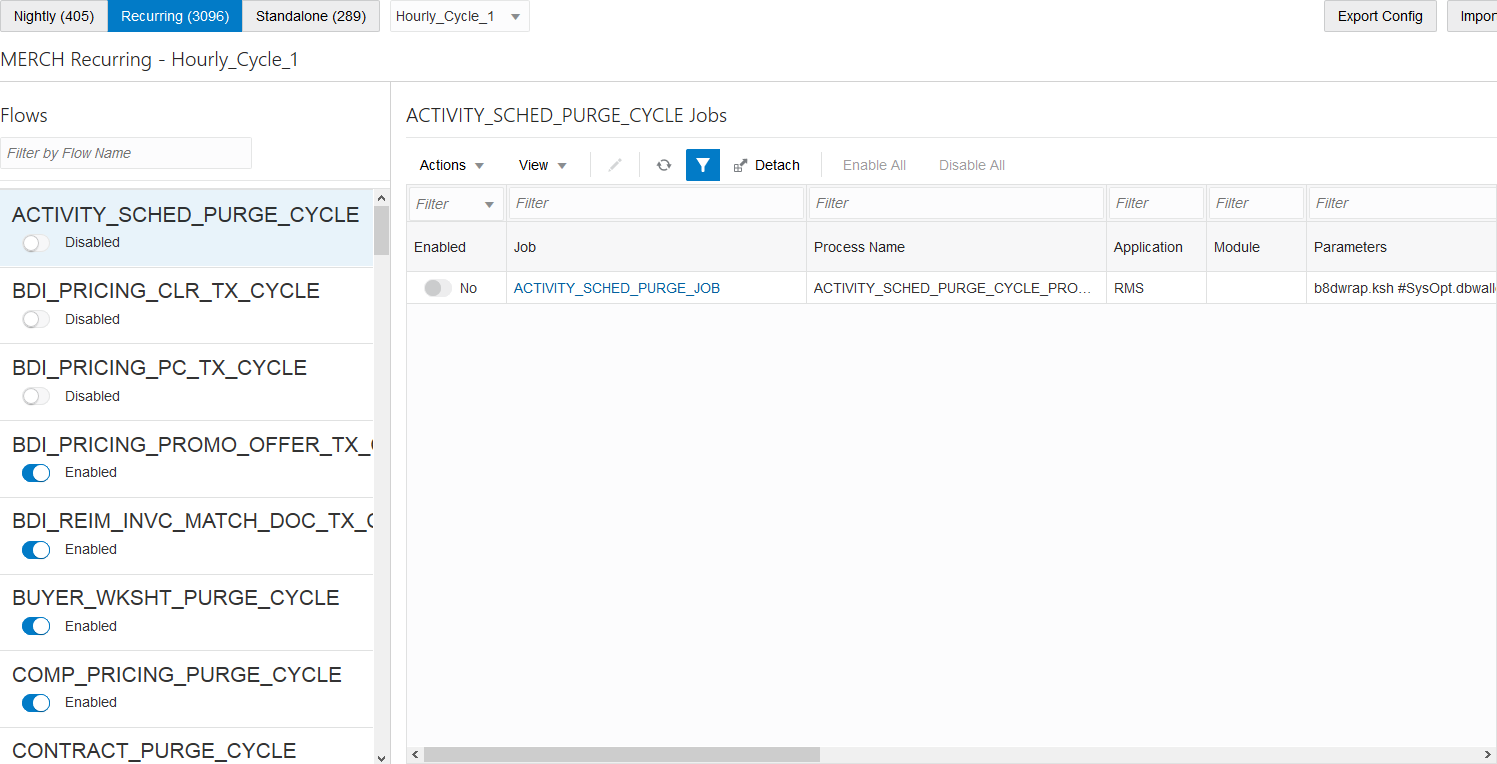Click the b8dwrap.ksh parameters cell

point(1402,288)
